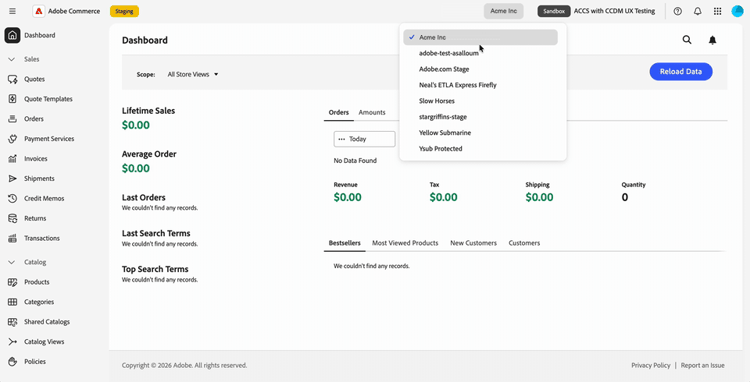Click the Transactions sidebar icon
750x382 pixels.
12,238
